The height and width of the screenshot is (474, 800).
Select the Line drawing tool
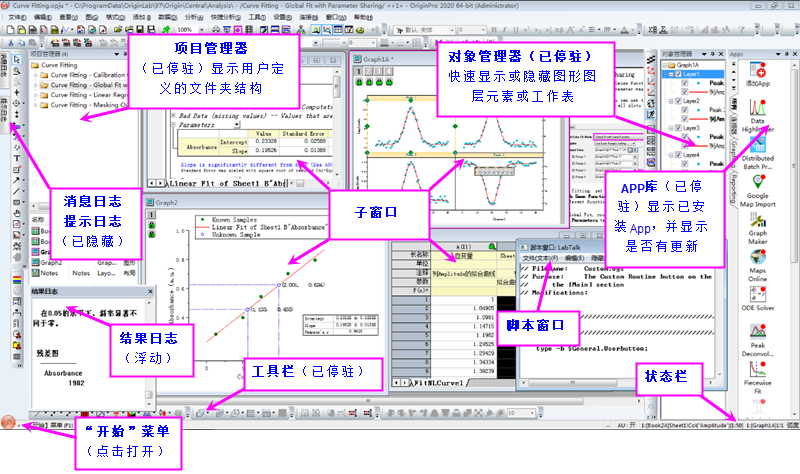pos(17,192)
